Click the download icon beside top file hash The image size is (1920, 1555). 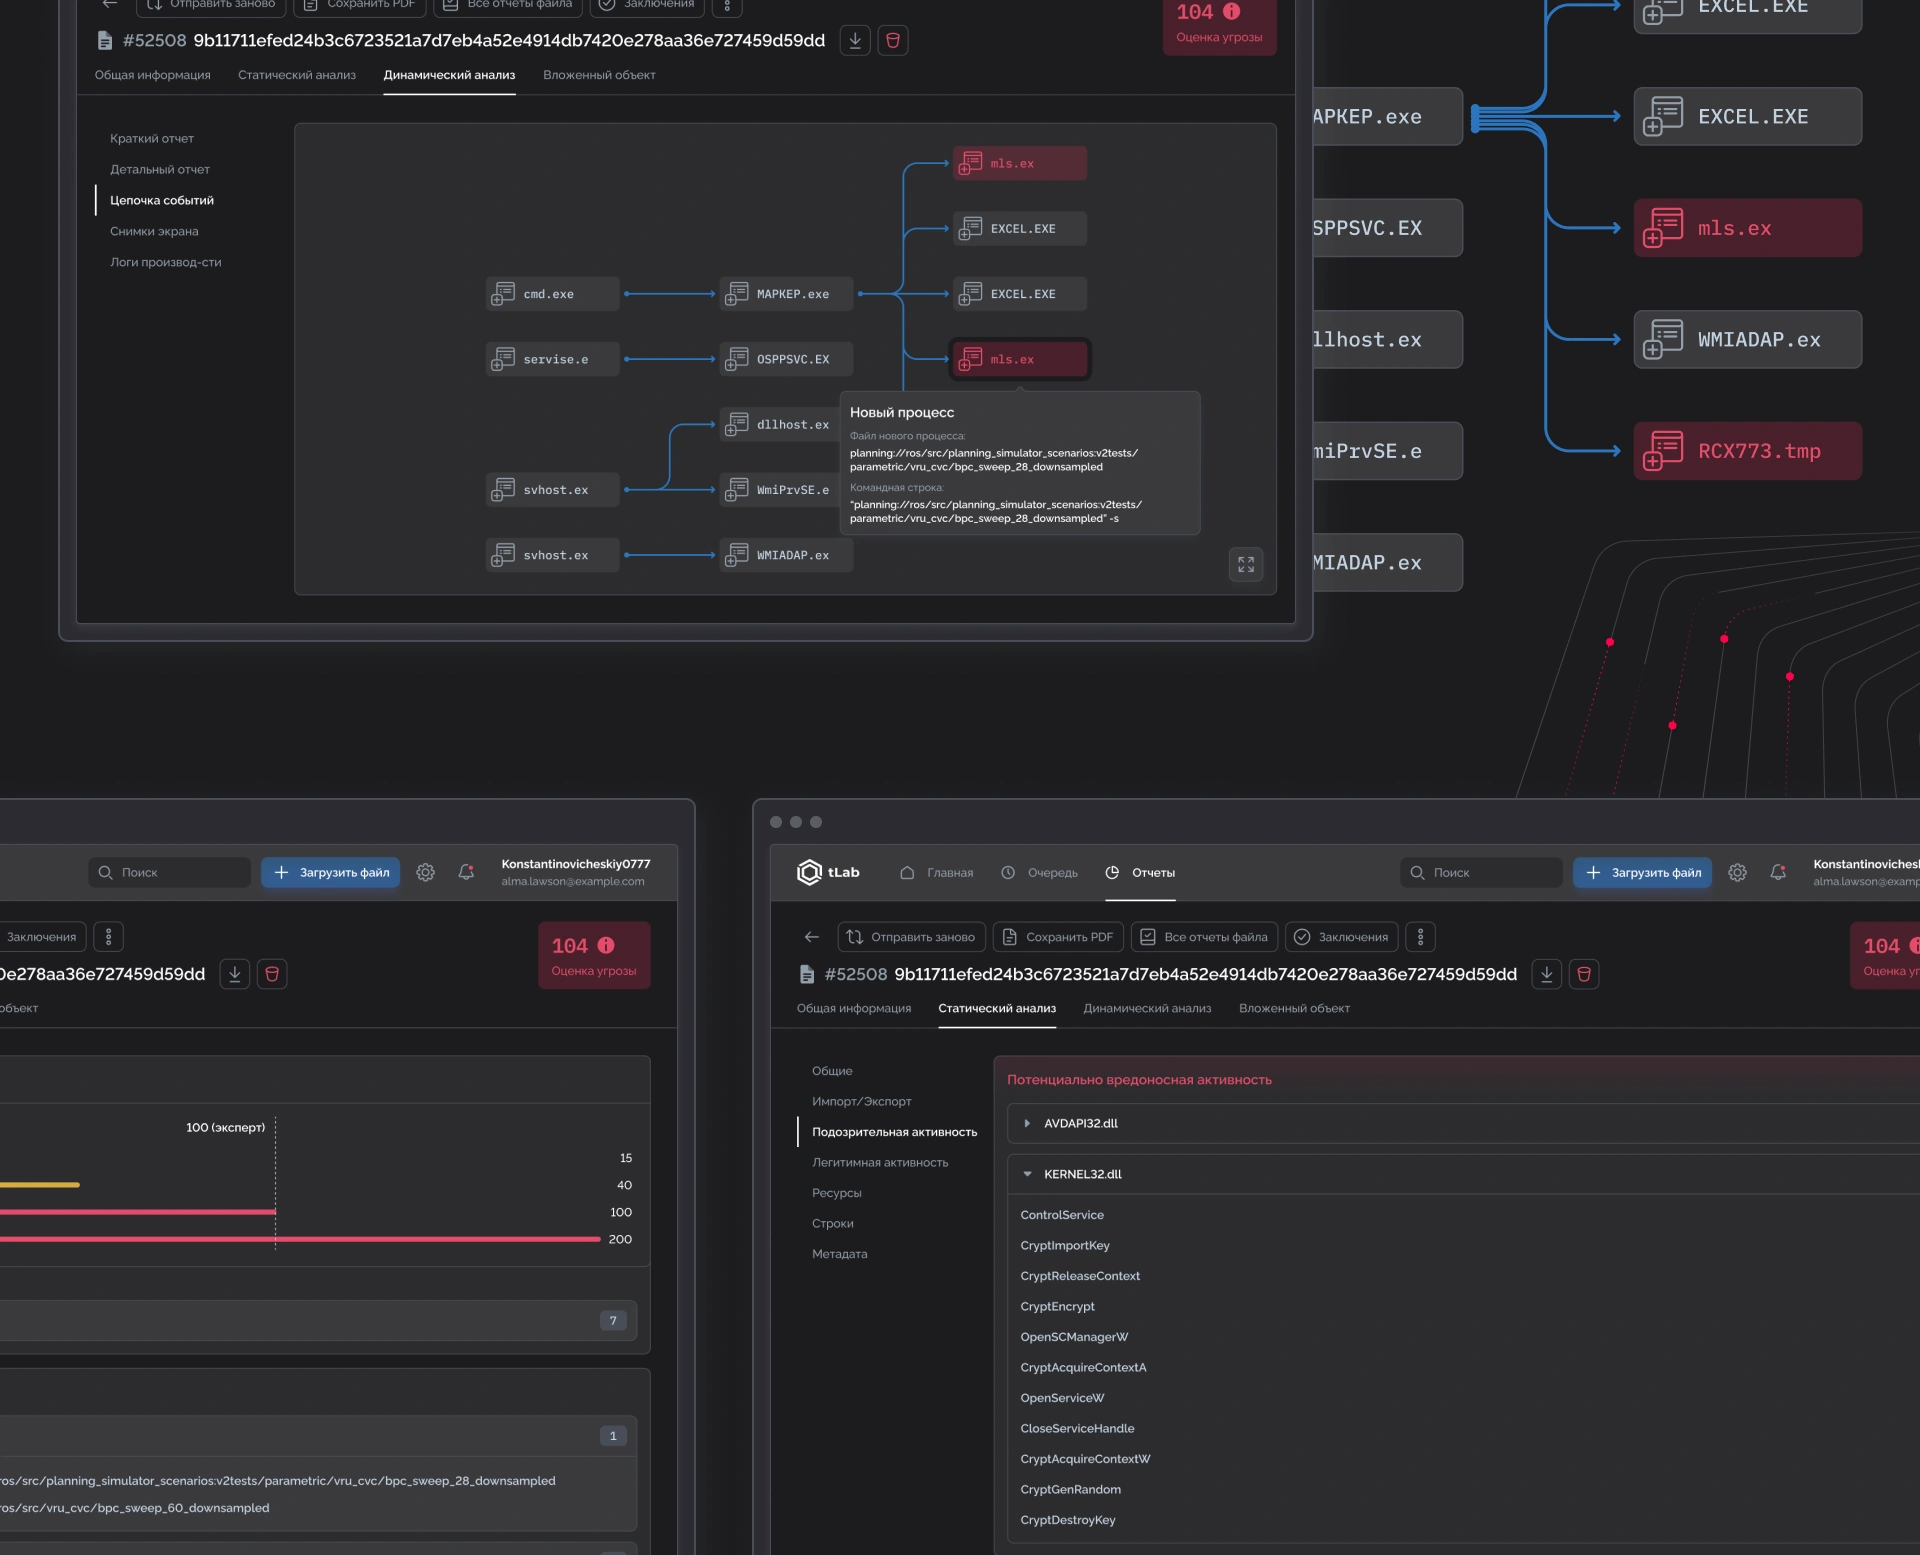coord(855,41)
